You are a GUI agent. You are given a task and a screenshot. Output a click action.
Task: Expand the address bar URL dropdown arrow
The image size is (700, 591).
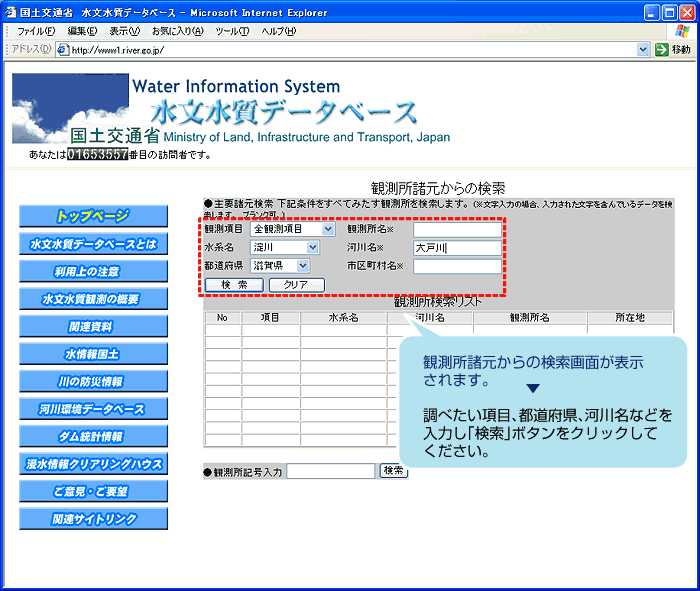click(643, 49)
